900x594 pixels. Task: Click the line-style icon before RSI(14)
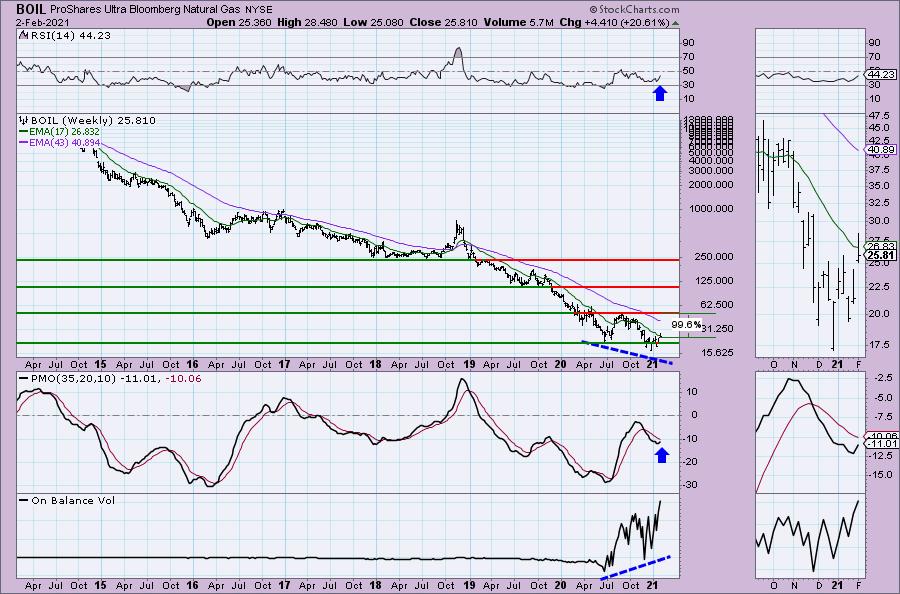[24, 35]
